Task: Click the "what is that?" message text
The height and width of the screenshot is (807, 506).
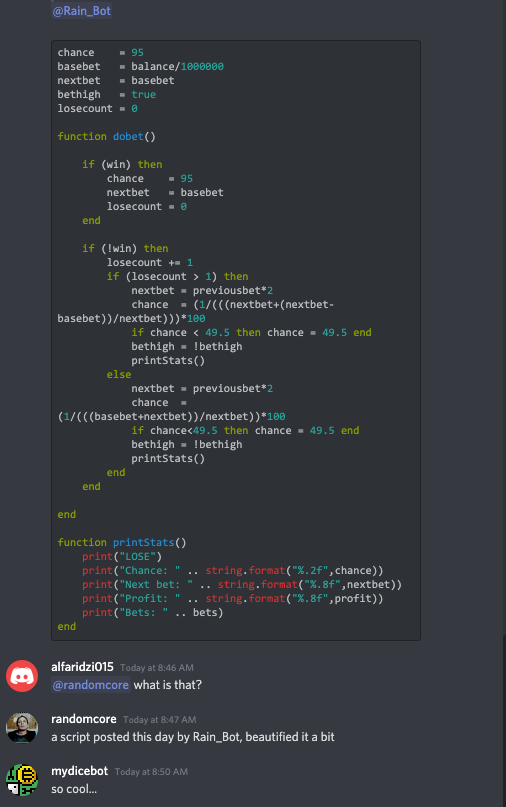Action: tap(168, 685)
